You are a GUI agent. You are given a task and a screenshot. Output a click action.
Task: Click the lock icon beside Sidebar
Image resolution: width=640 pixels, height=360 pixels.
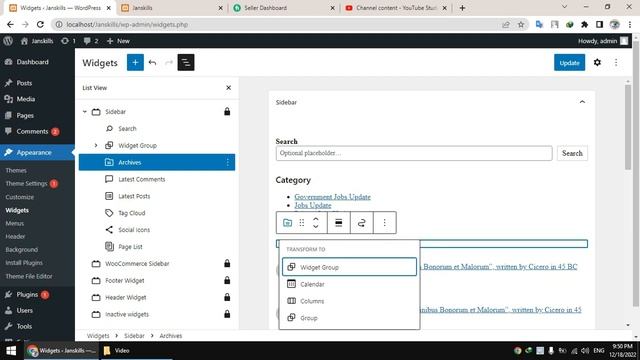(x=227, y=111)
